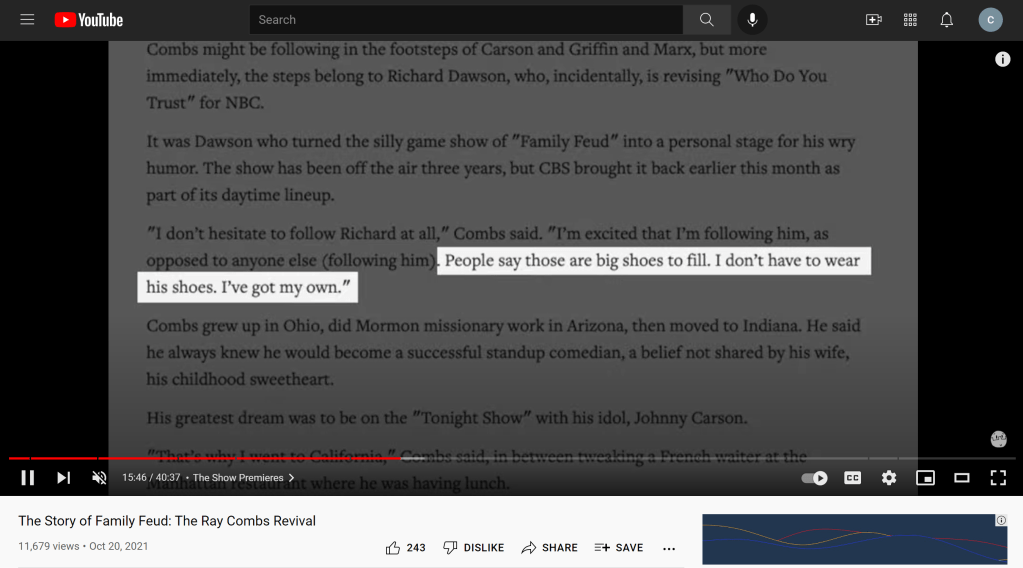Image resolution: width=1023 pixels, height=568 pixels.
Task: Show notifications bell
Action: 946,20
